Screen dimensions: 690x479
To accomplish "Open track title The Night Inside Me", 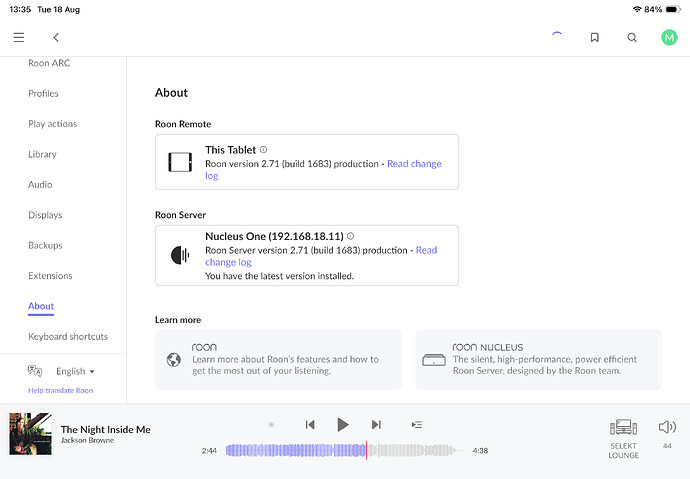I will pyautogui.click(x=106, y=429).
